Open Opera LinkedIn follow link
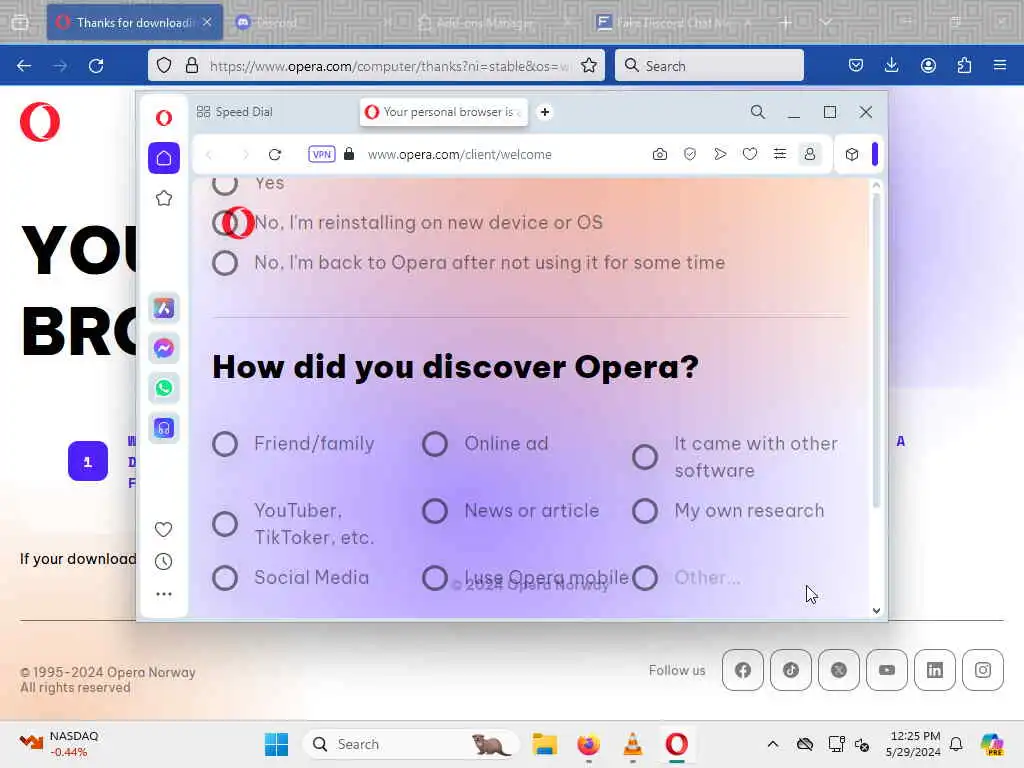Viewport: 1024px width, 768px height. [935, 670]
